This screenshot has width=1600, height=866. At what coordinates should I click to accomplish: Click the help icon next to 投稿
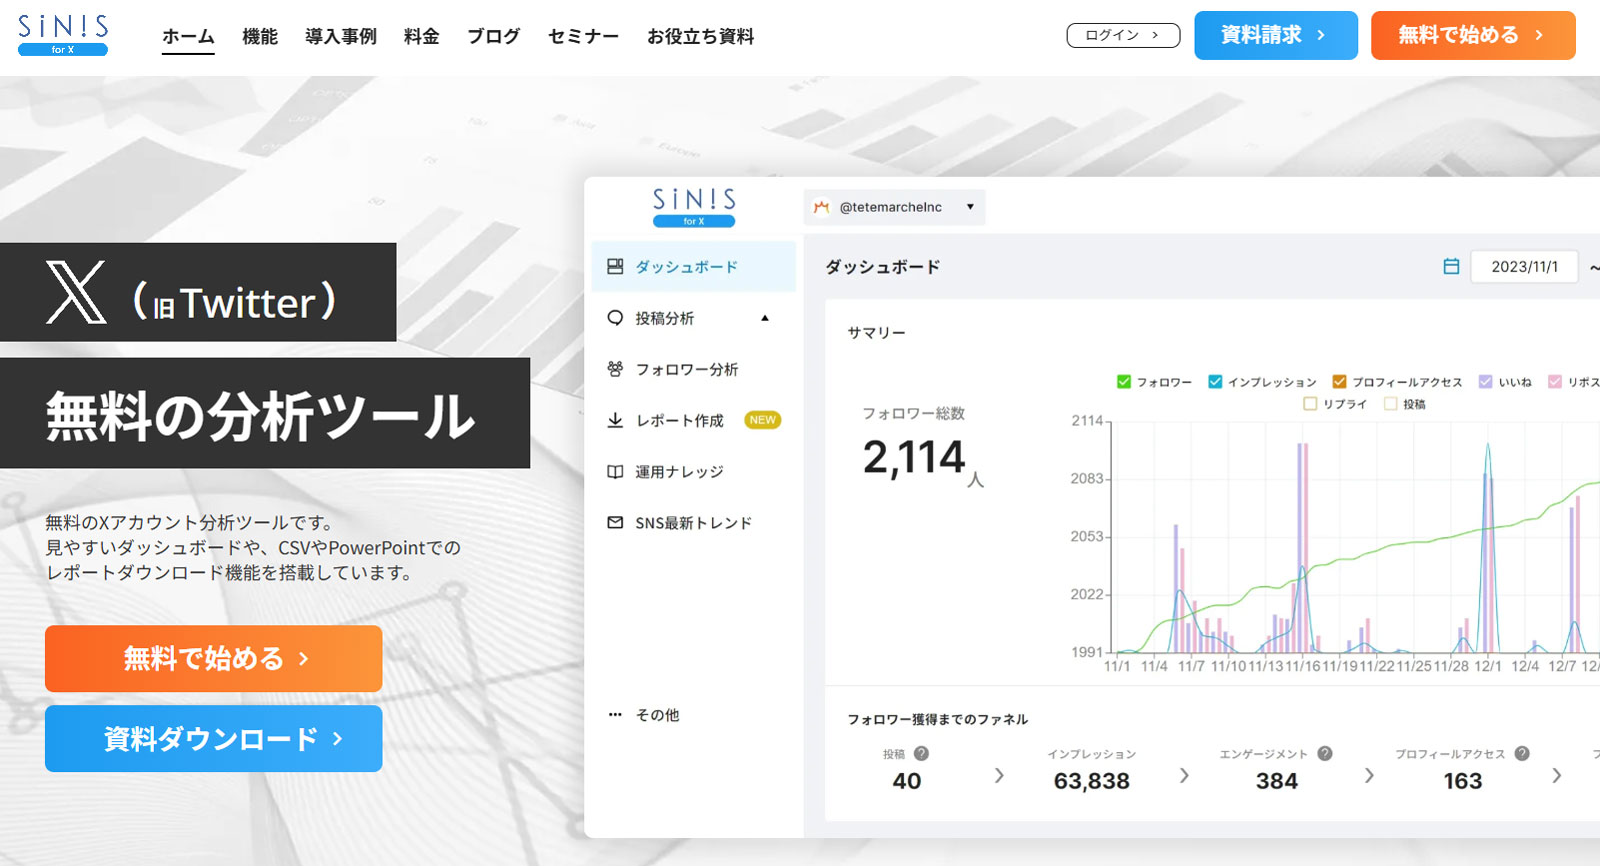pyautogui.click(x=921, y=754)
